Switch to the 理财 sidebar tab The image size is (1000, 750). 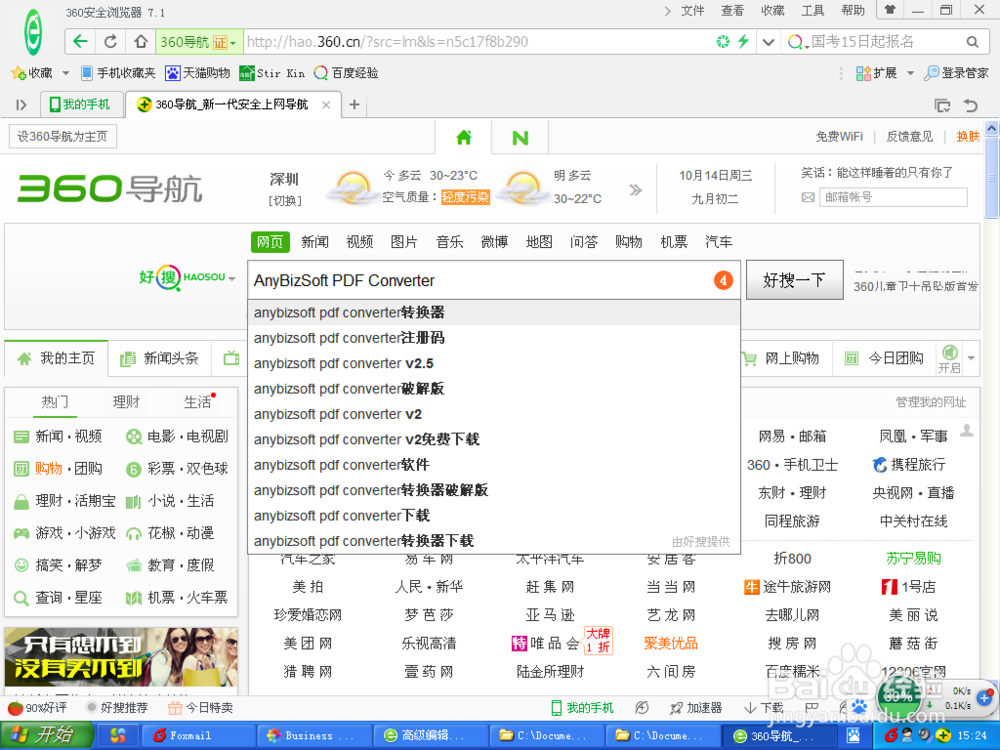[x=126, y=402]
